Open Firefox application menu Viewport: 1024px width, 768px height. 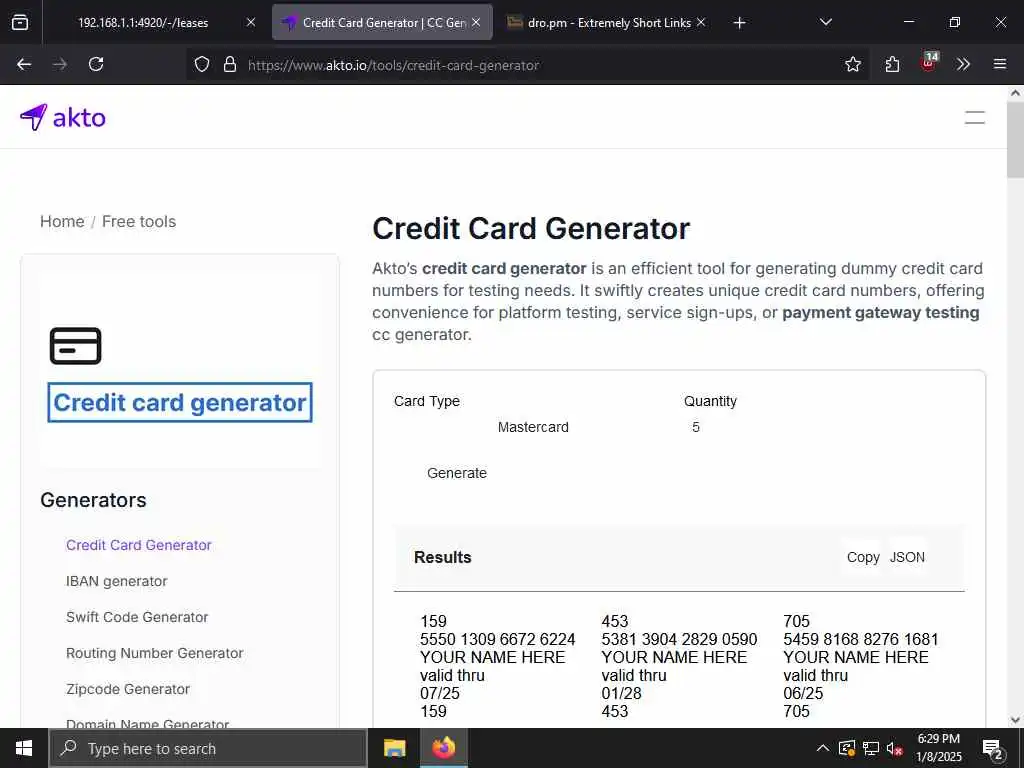tap(1000, 64)
